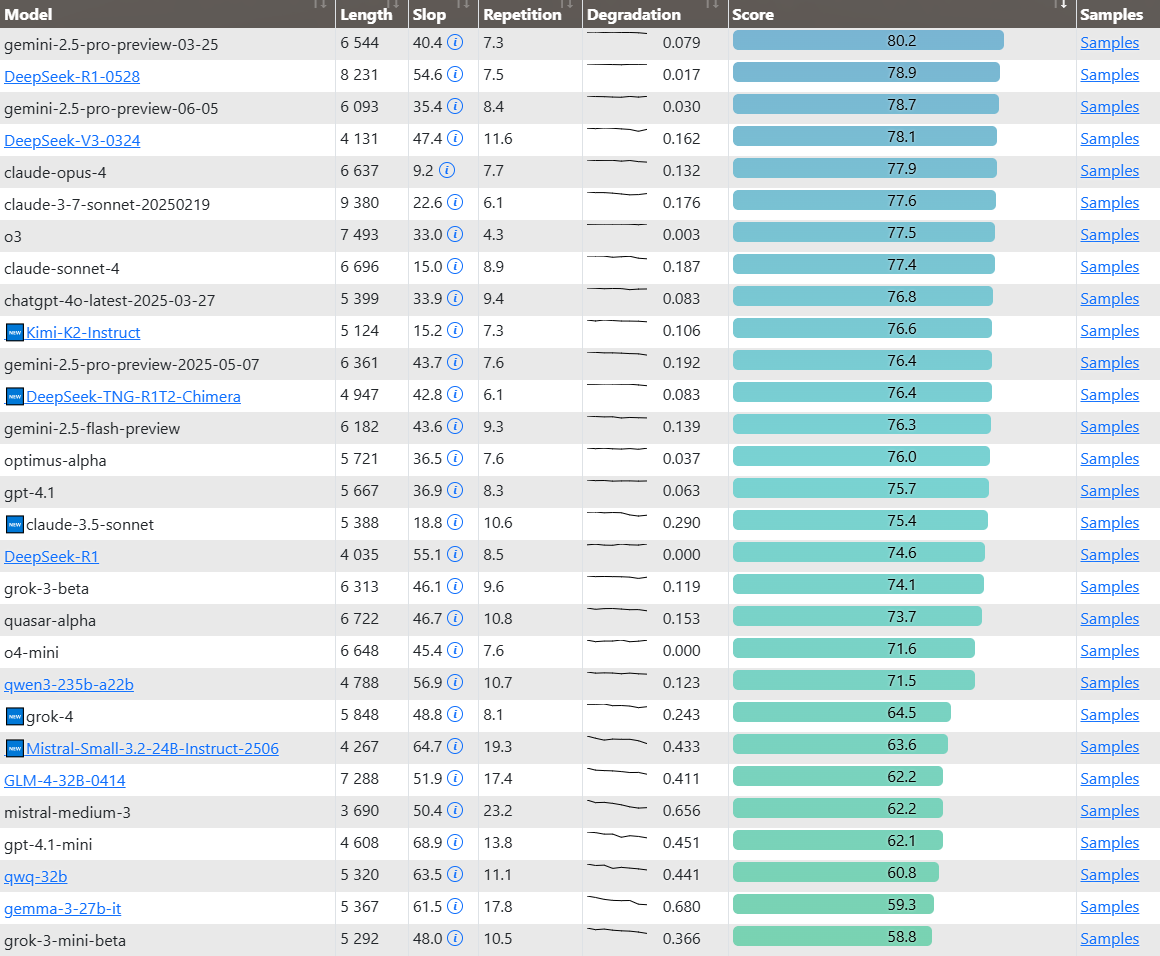Viewport: 1160px width, 956px height.
Task: Click the 64.5 score bar for grok-4
Action: [841, 713]
